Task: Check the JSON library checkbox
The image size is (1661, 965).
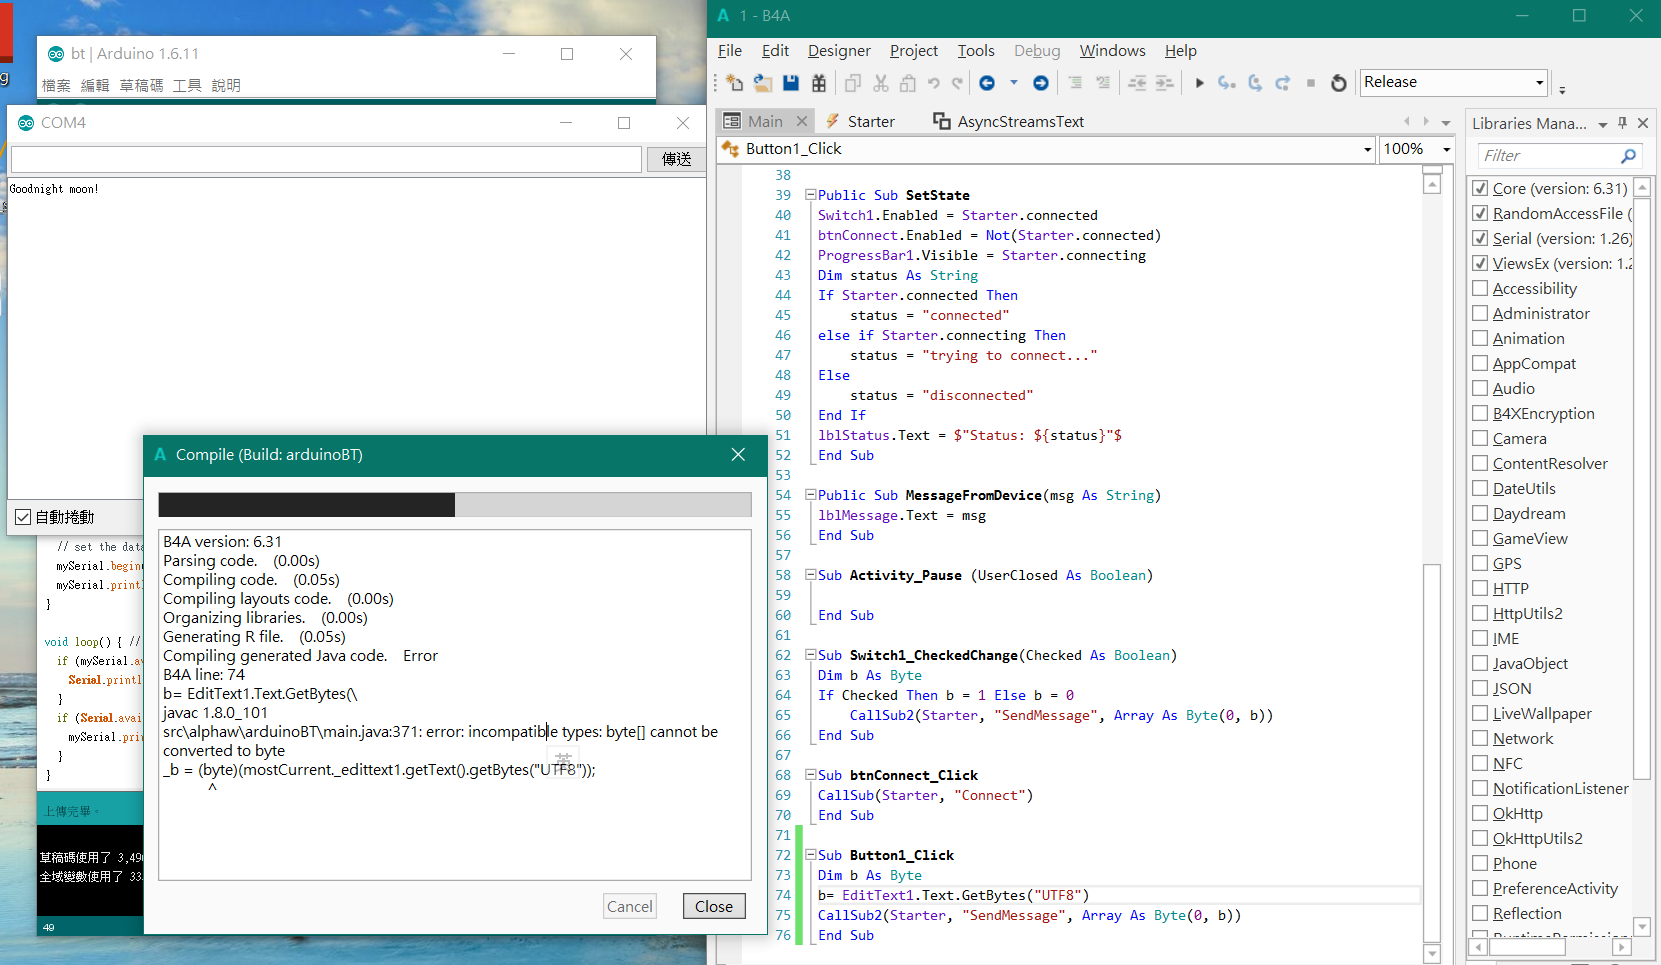Action: point(1480,688)
